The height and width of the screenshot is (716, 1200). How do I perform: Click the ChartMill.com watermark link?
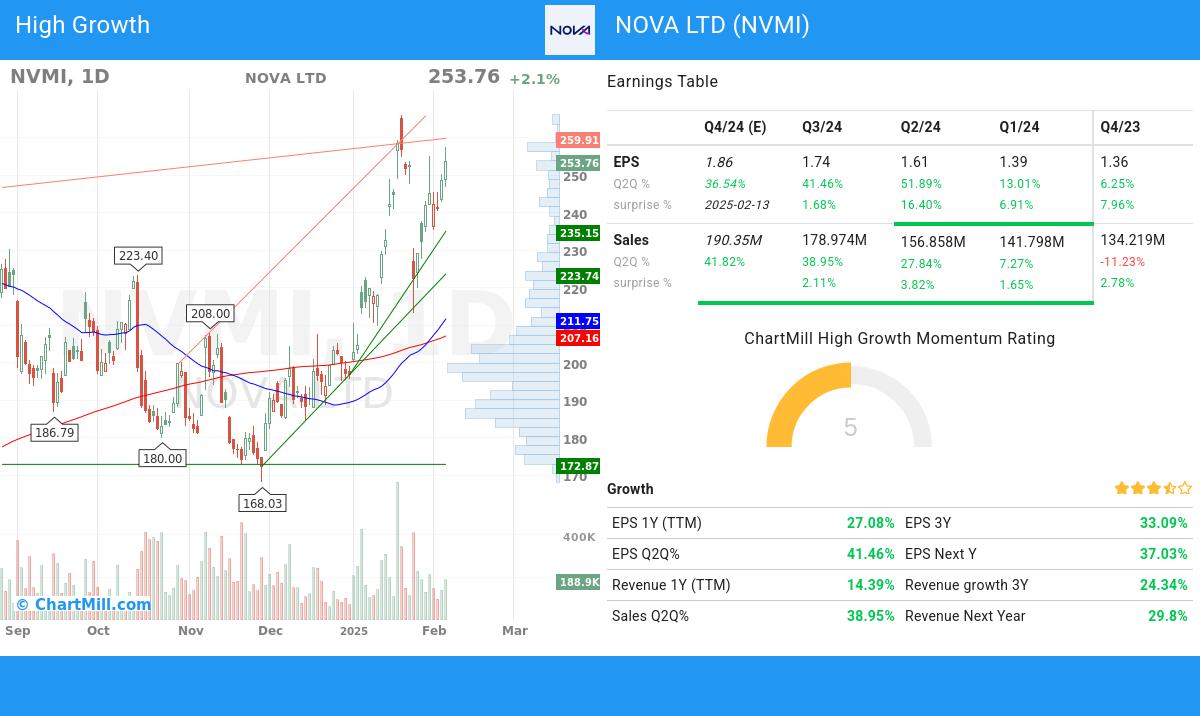[84, 604]
